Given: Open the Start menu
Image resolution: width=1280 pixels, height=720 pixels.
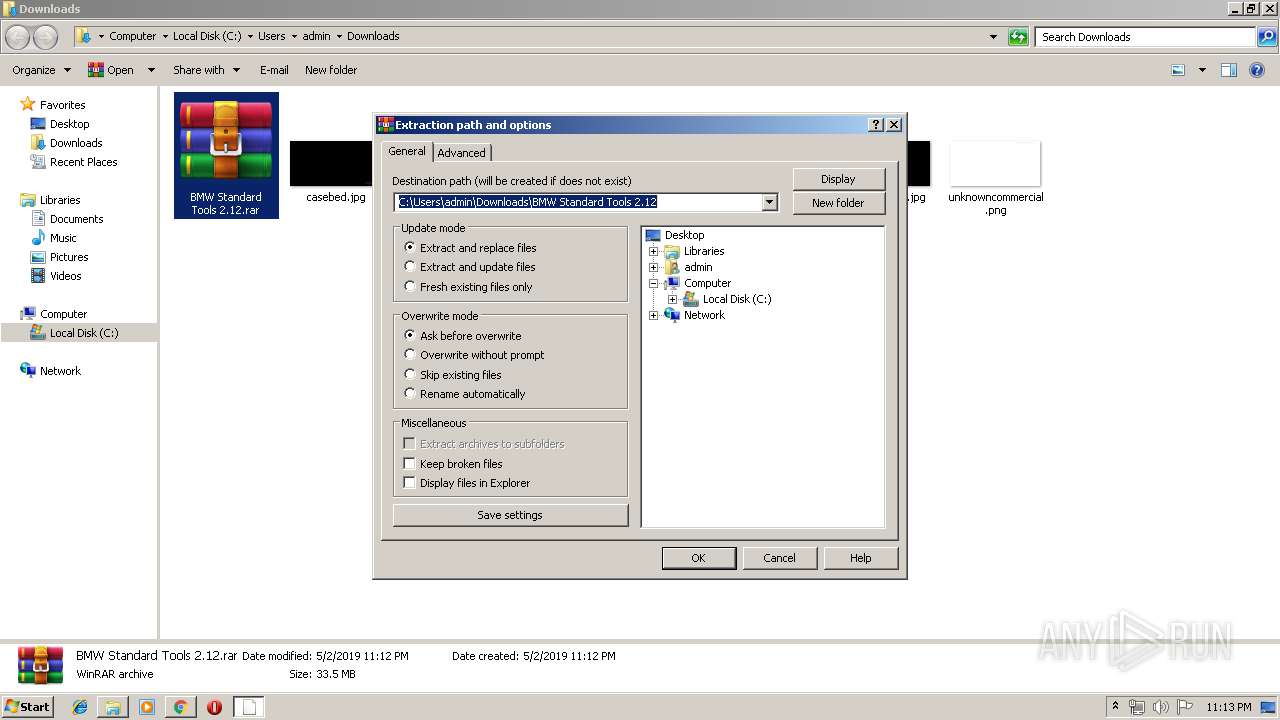Looking at the screenshot, I should point(28,706).
